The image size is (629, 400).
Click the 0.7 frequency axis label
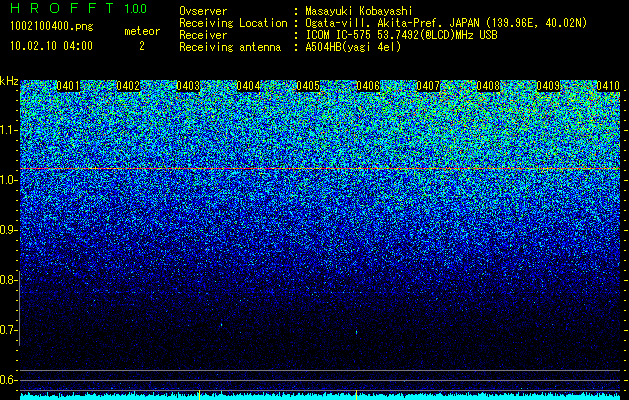pos(8,330)
